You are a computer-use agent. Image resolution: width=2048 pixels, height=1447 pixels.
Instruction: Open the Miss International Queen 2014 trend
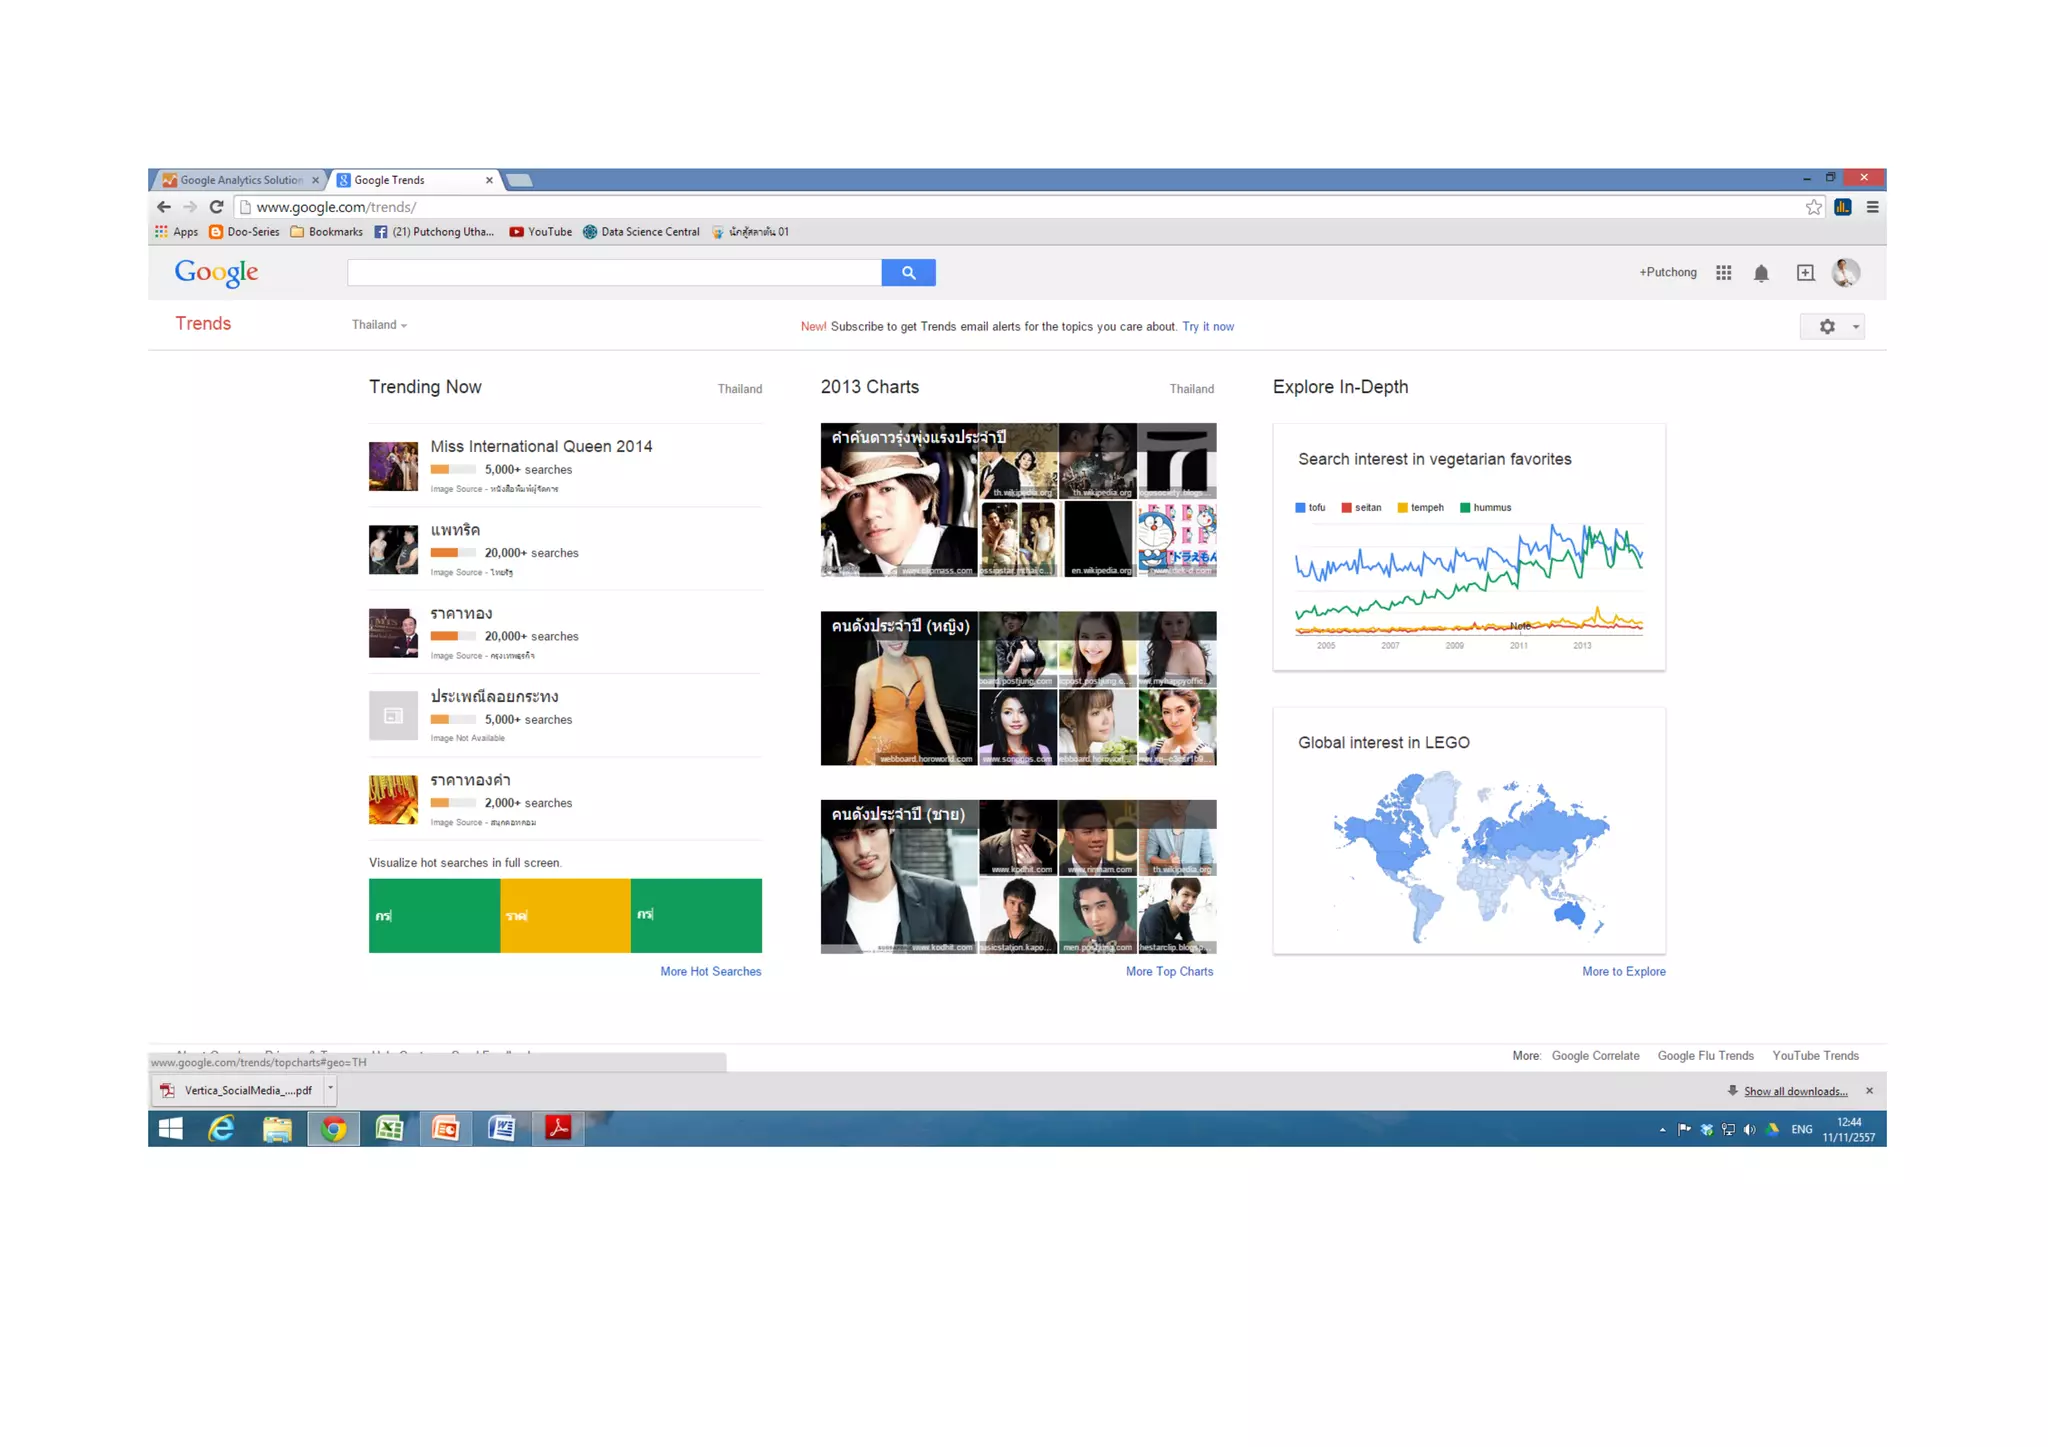tap(541, 446)
